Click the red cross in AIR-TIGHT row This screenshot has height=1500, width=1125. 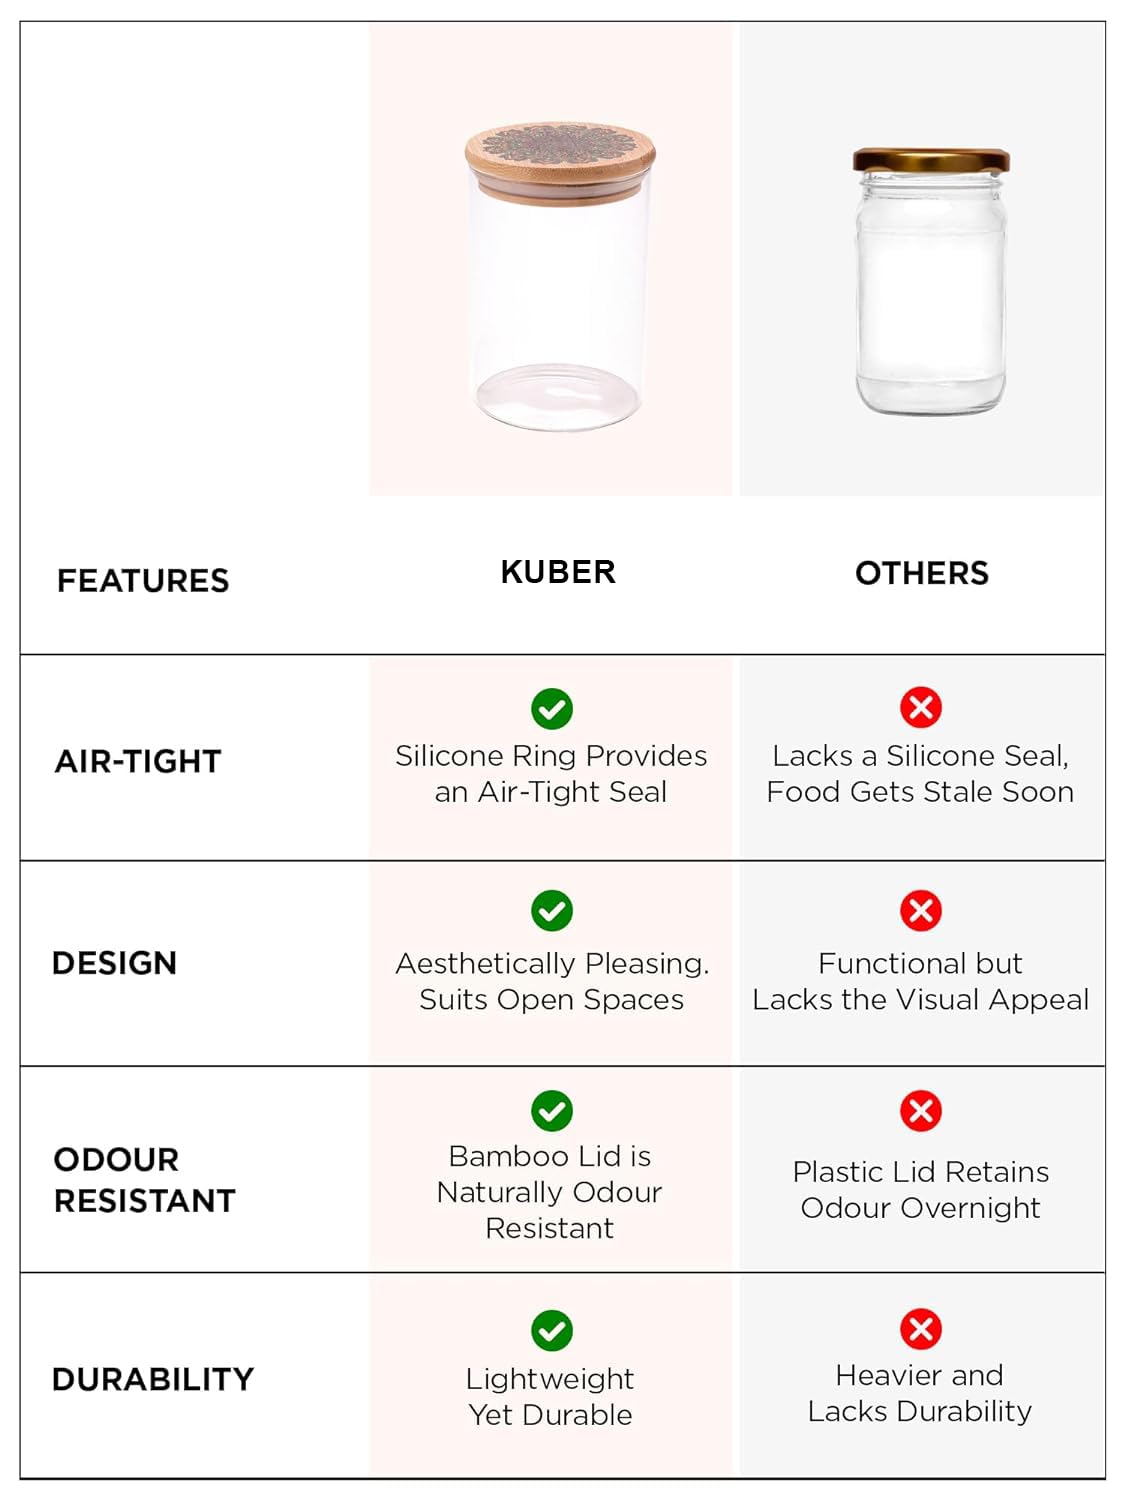pos(921,708)
